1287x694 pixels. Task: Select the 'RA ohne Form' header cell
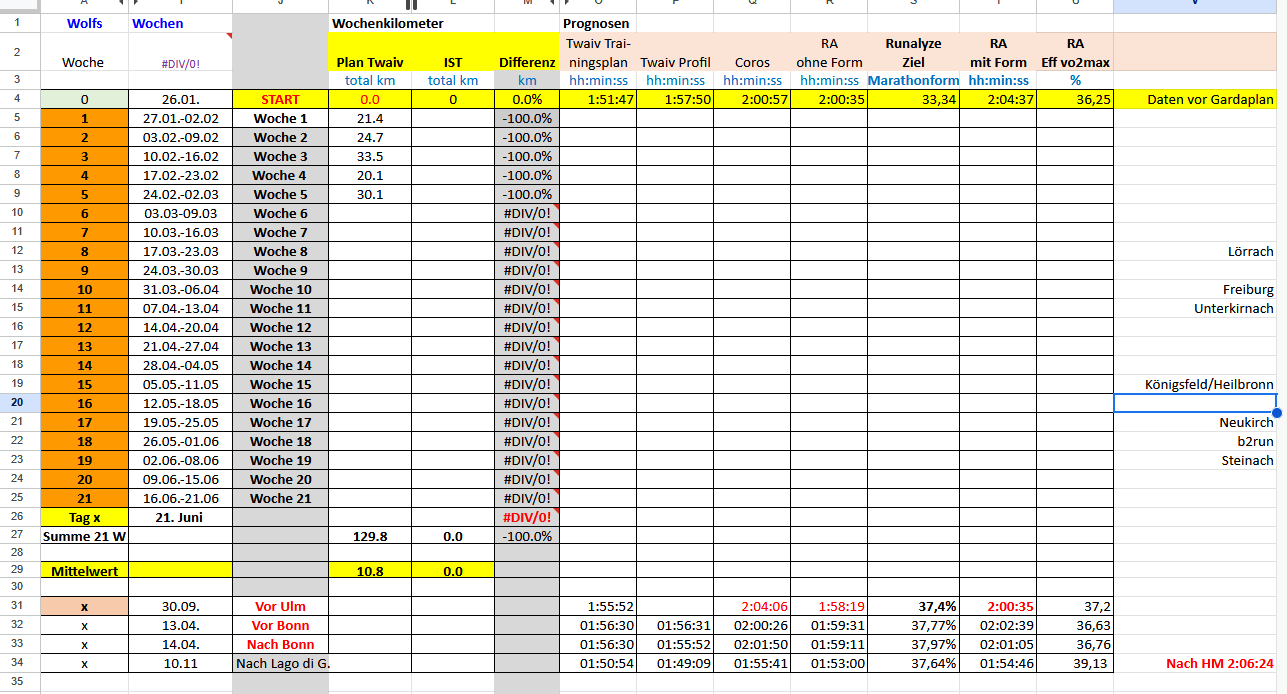[829, 52]
